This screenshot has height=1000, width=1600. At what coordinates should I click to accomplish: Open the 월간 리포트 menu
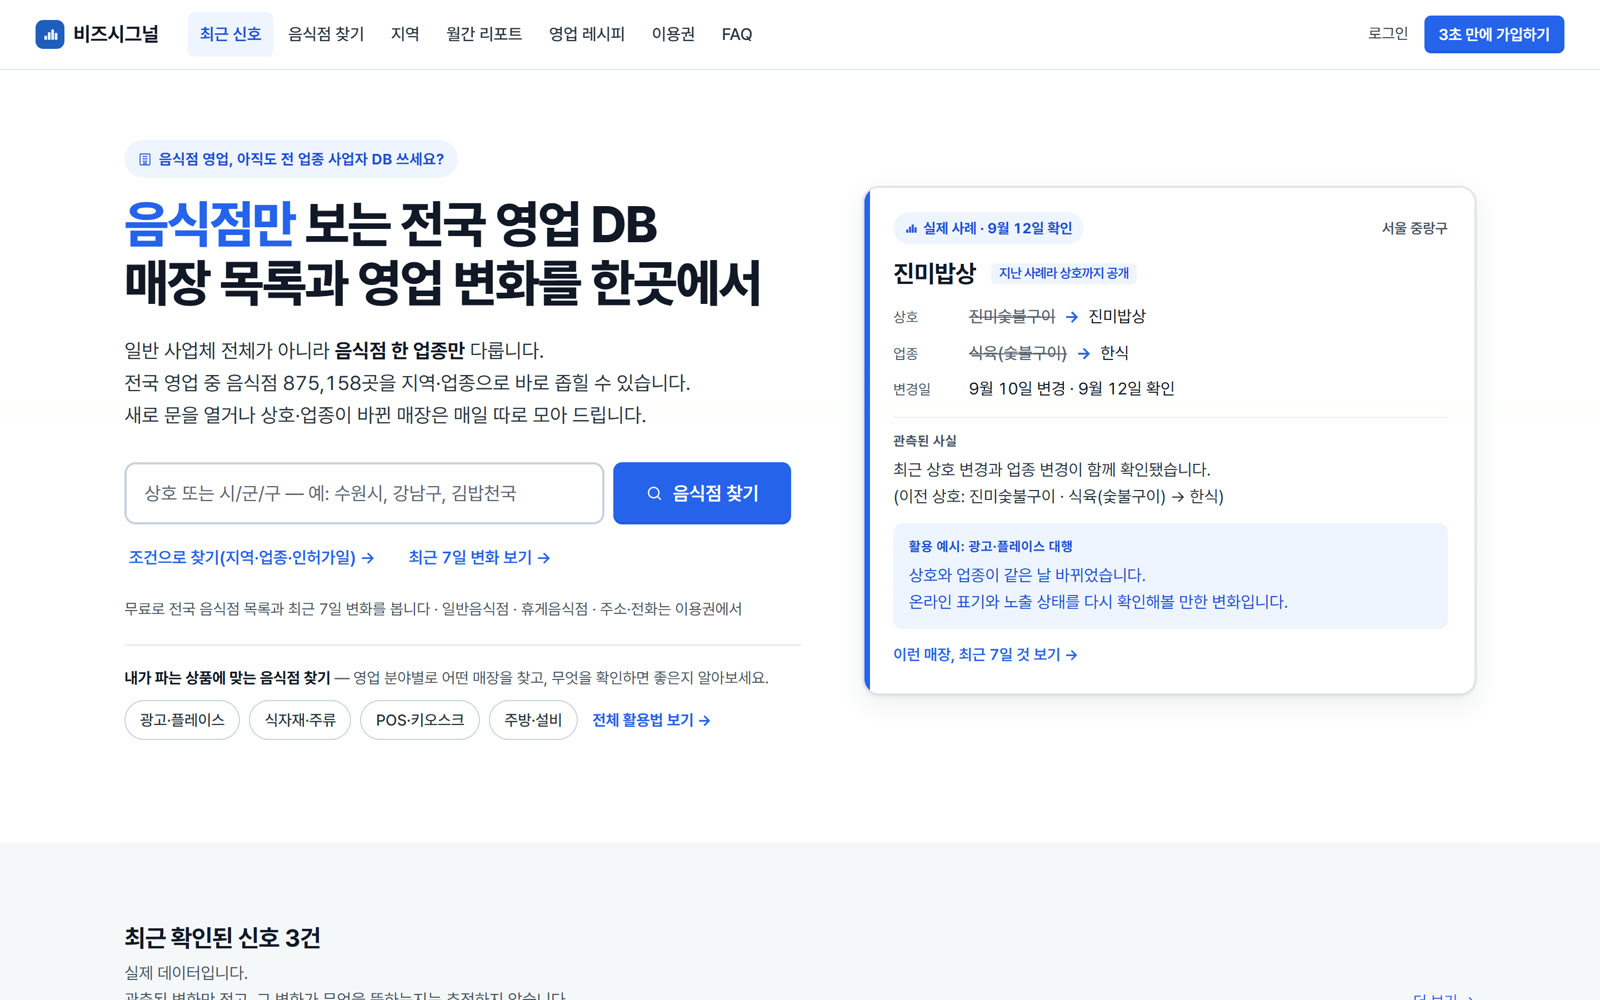coord(484,34)
